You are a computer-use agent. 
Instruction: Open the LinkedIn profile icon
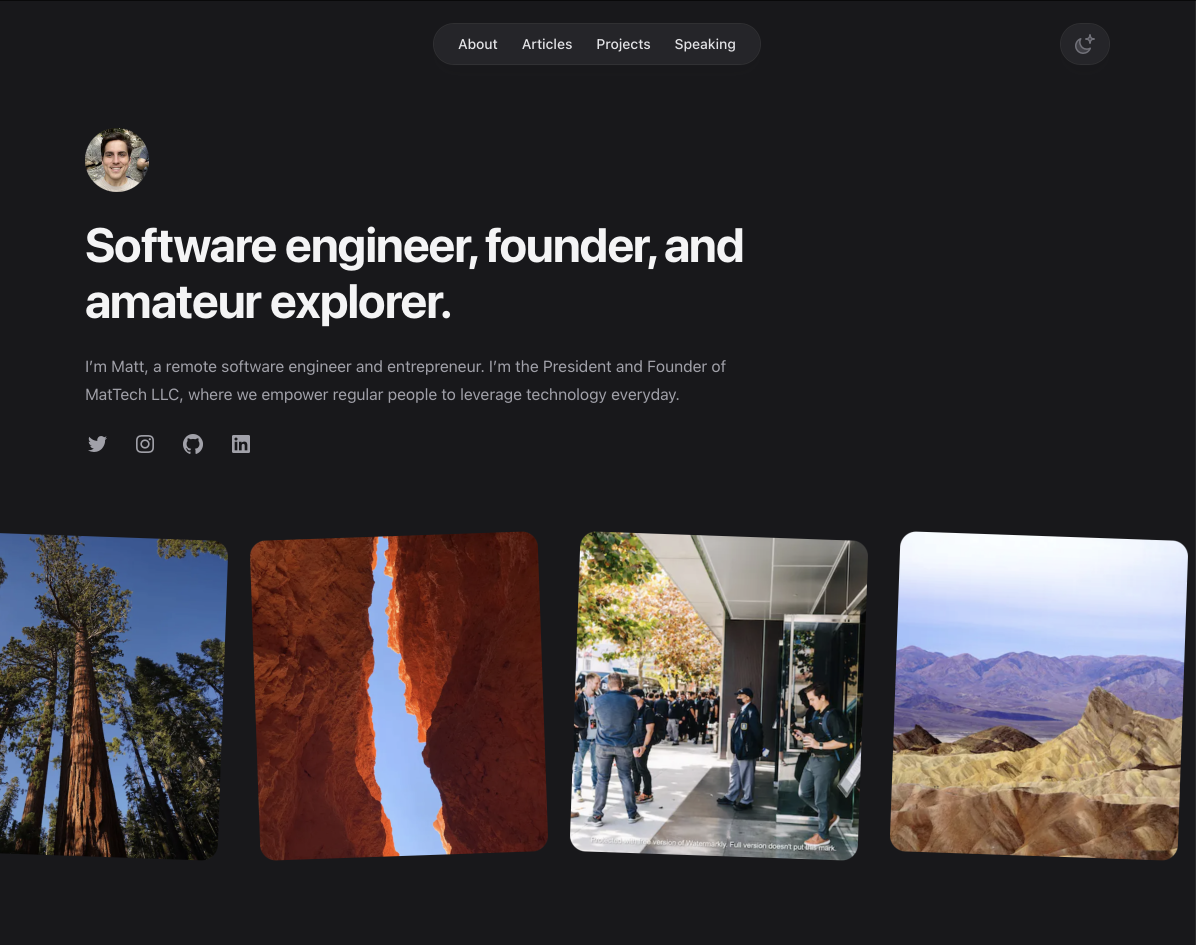point(241,444)
